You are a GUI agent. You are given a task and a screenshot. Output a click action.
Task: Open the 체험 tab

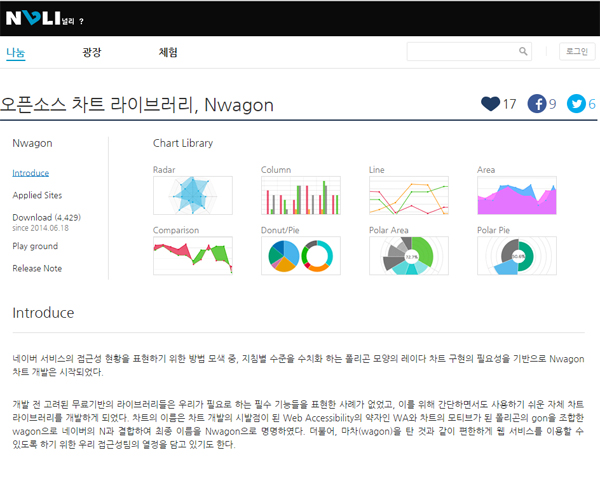(168, 52)
